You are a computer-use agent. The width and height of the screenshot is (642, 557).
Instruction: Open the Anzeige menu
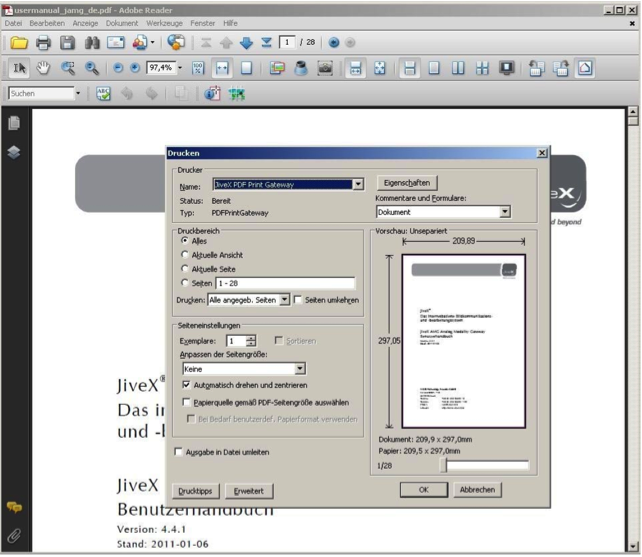(x=85, y=23)
